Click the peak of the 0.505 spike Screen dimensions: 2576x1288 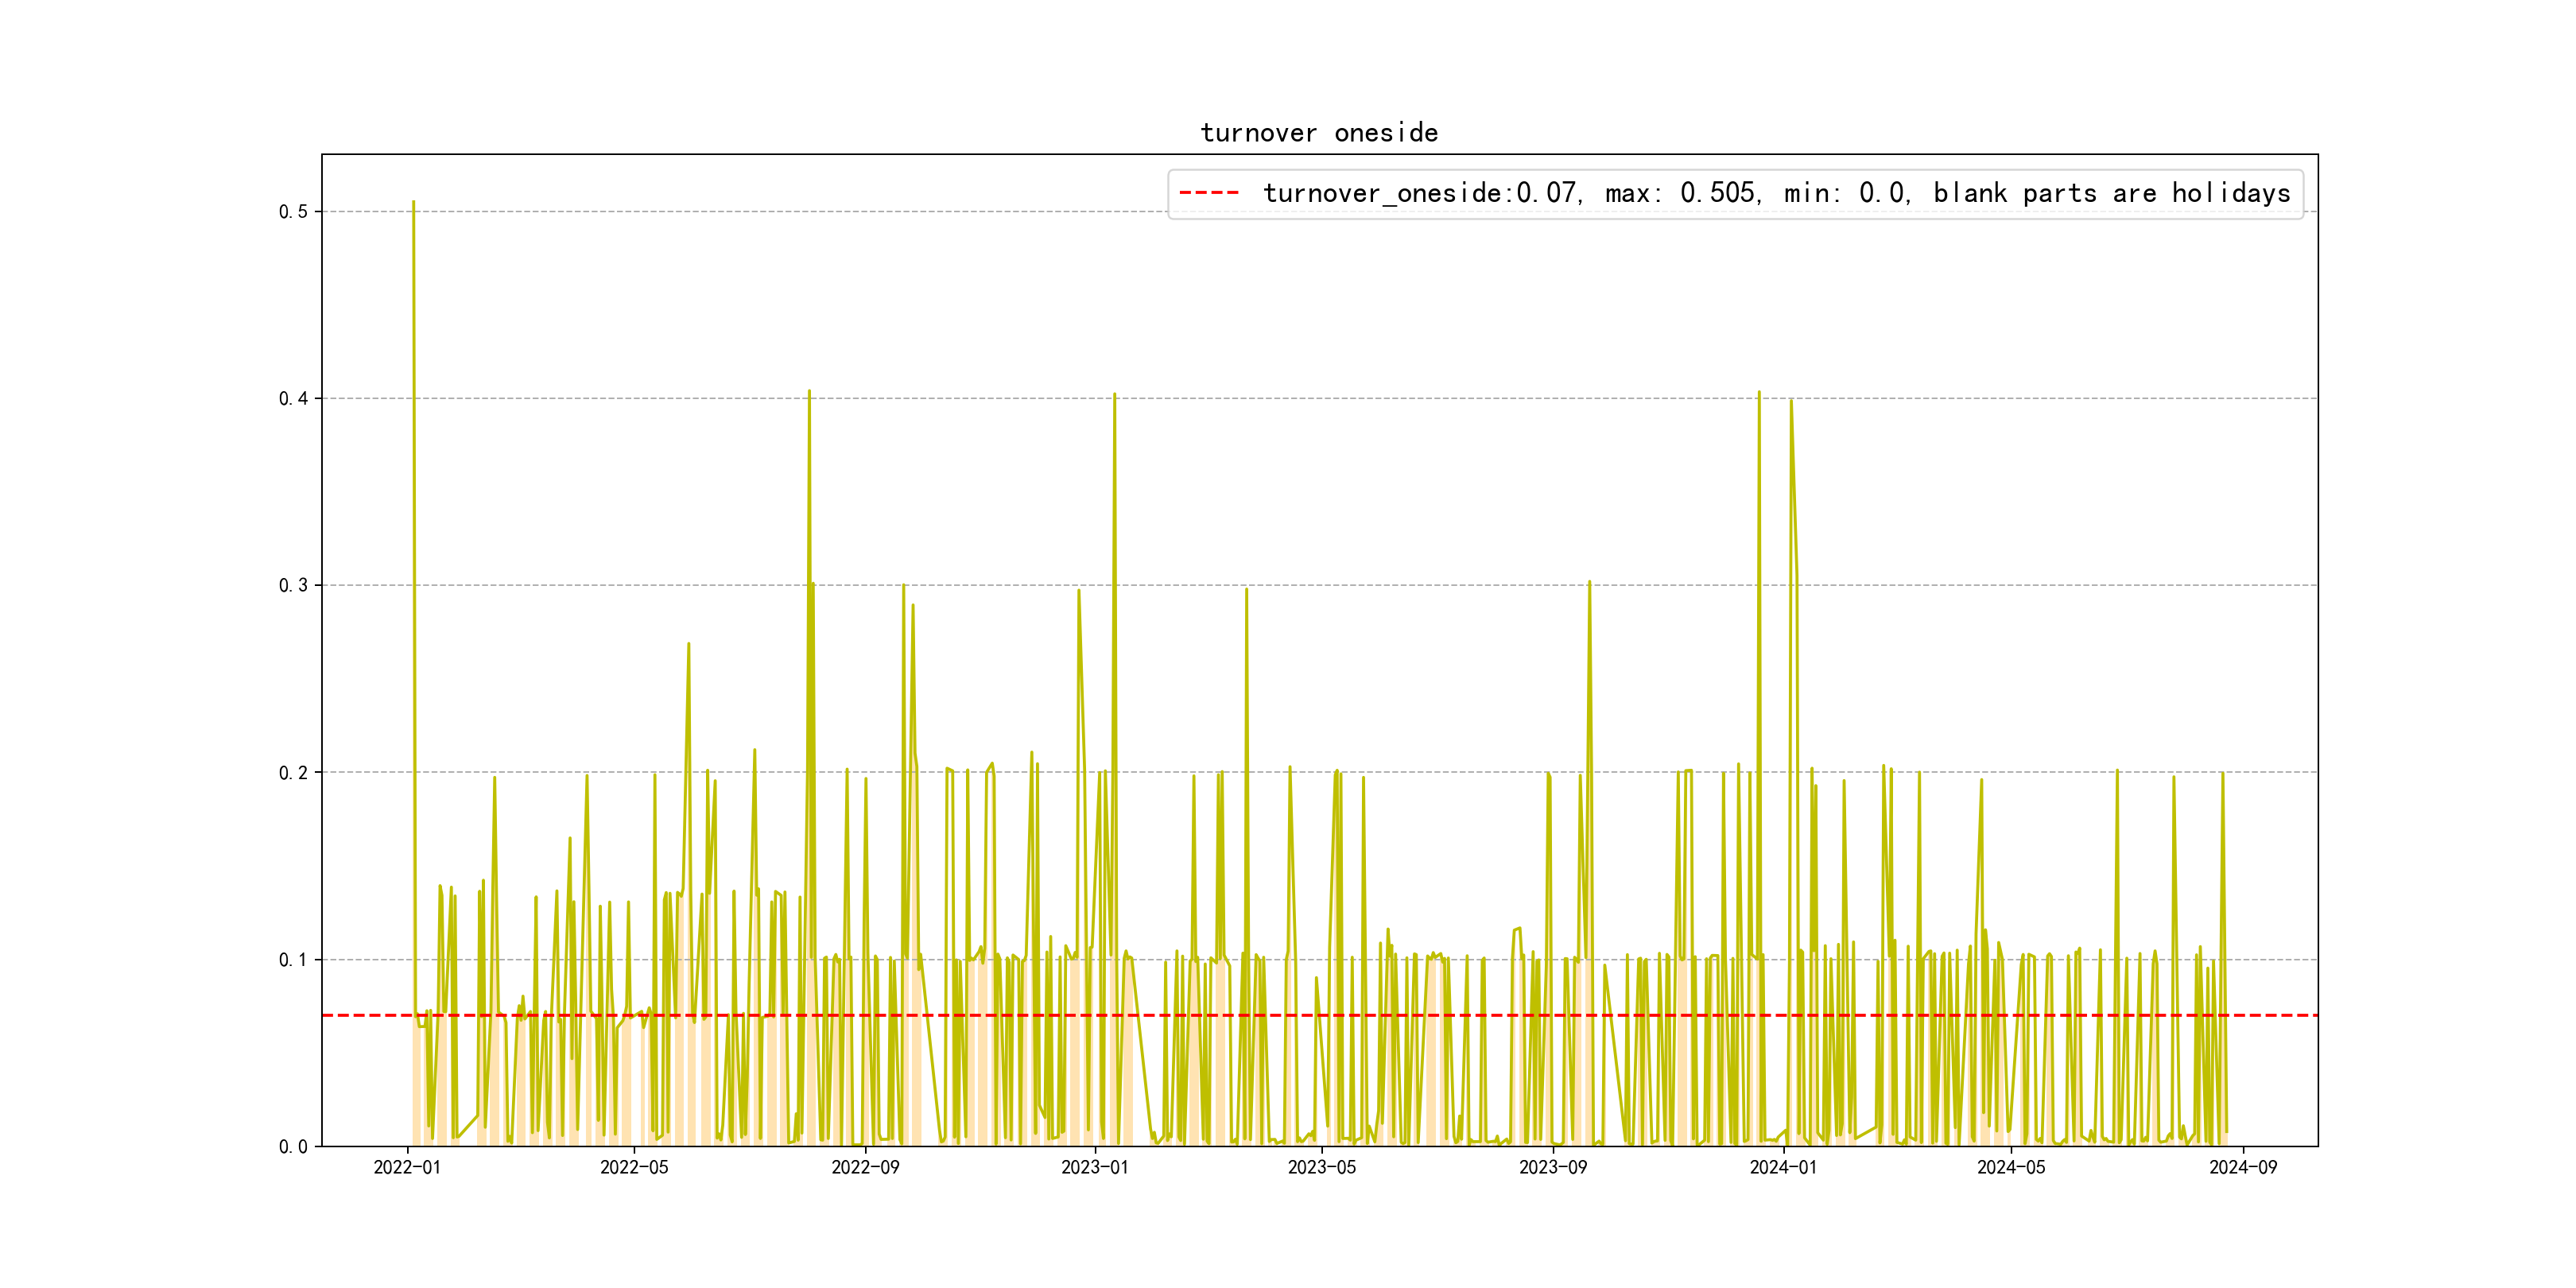(x=413, y=202)
